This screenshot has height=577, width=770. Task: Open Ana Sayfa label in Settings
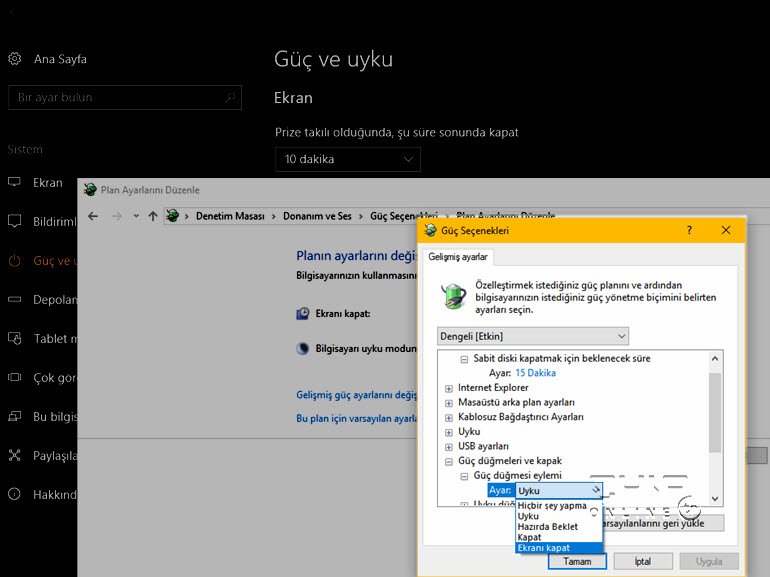click(60, 59)
